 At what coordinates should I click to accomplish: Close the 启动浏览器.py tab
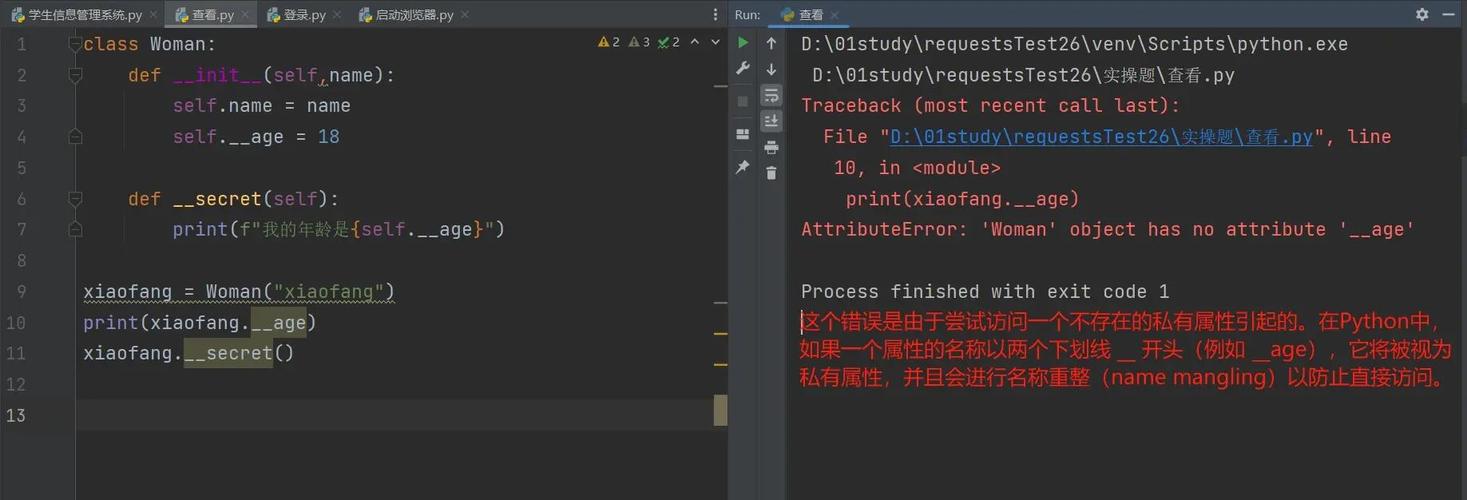(465, 15)
